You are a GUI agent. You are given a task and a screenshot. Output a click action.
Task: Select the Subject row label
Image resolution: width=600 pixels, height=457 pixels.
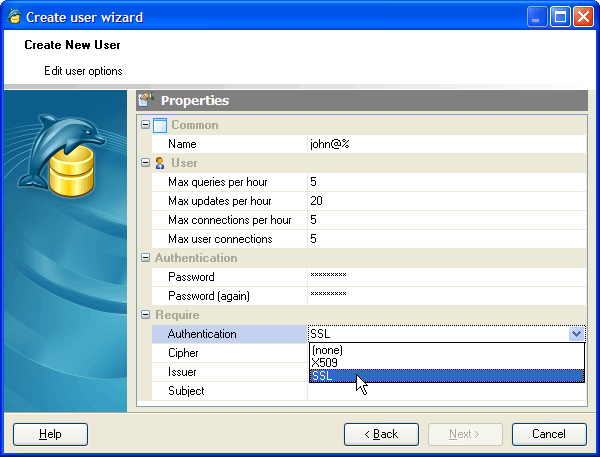[x=186, y=391]
